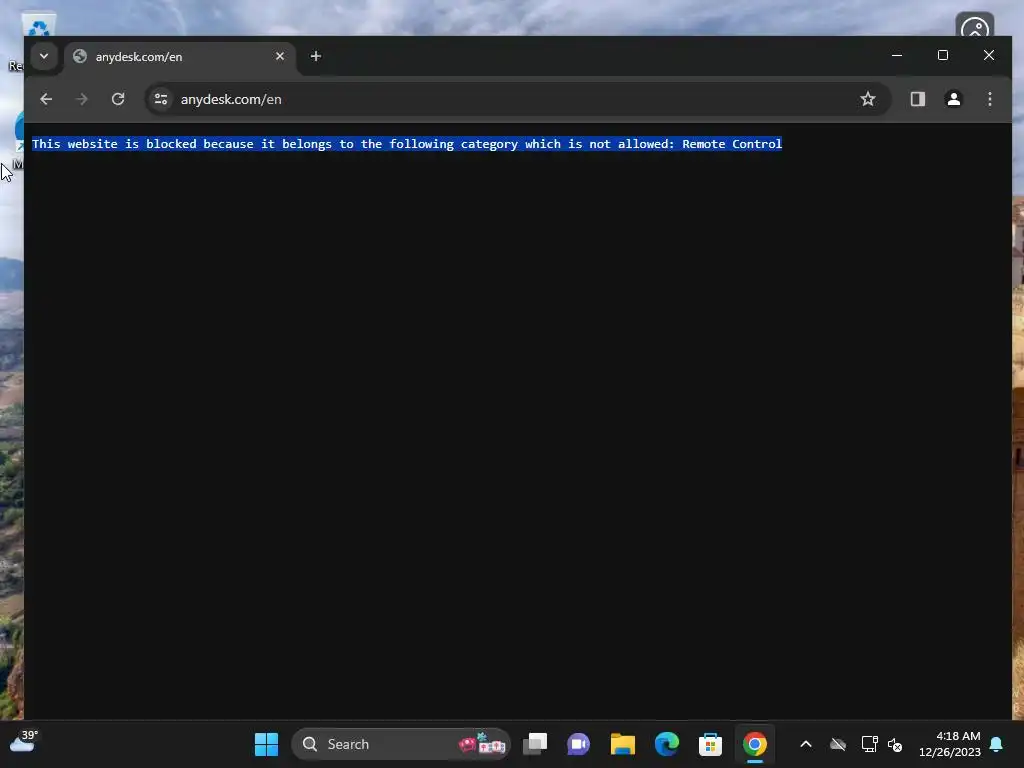Open a new tab
1024x768 pixels.
(315, 56)
